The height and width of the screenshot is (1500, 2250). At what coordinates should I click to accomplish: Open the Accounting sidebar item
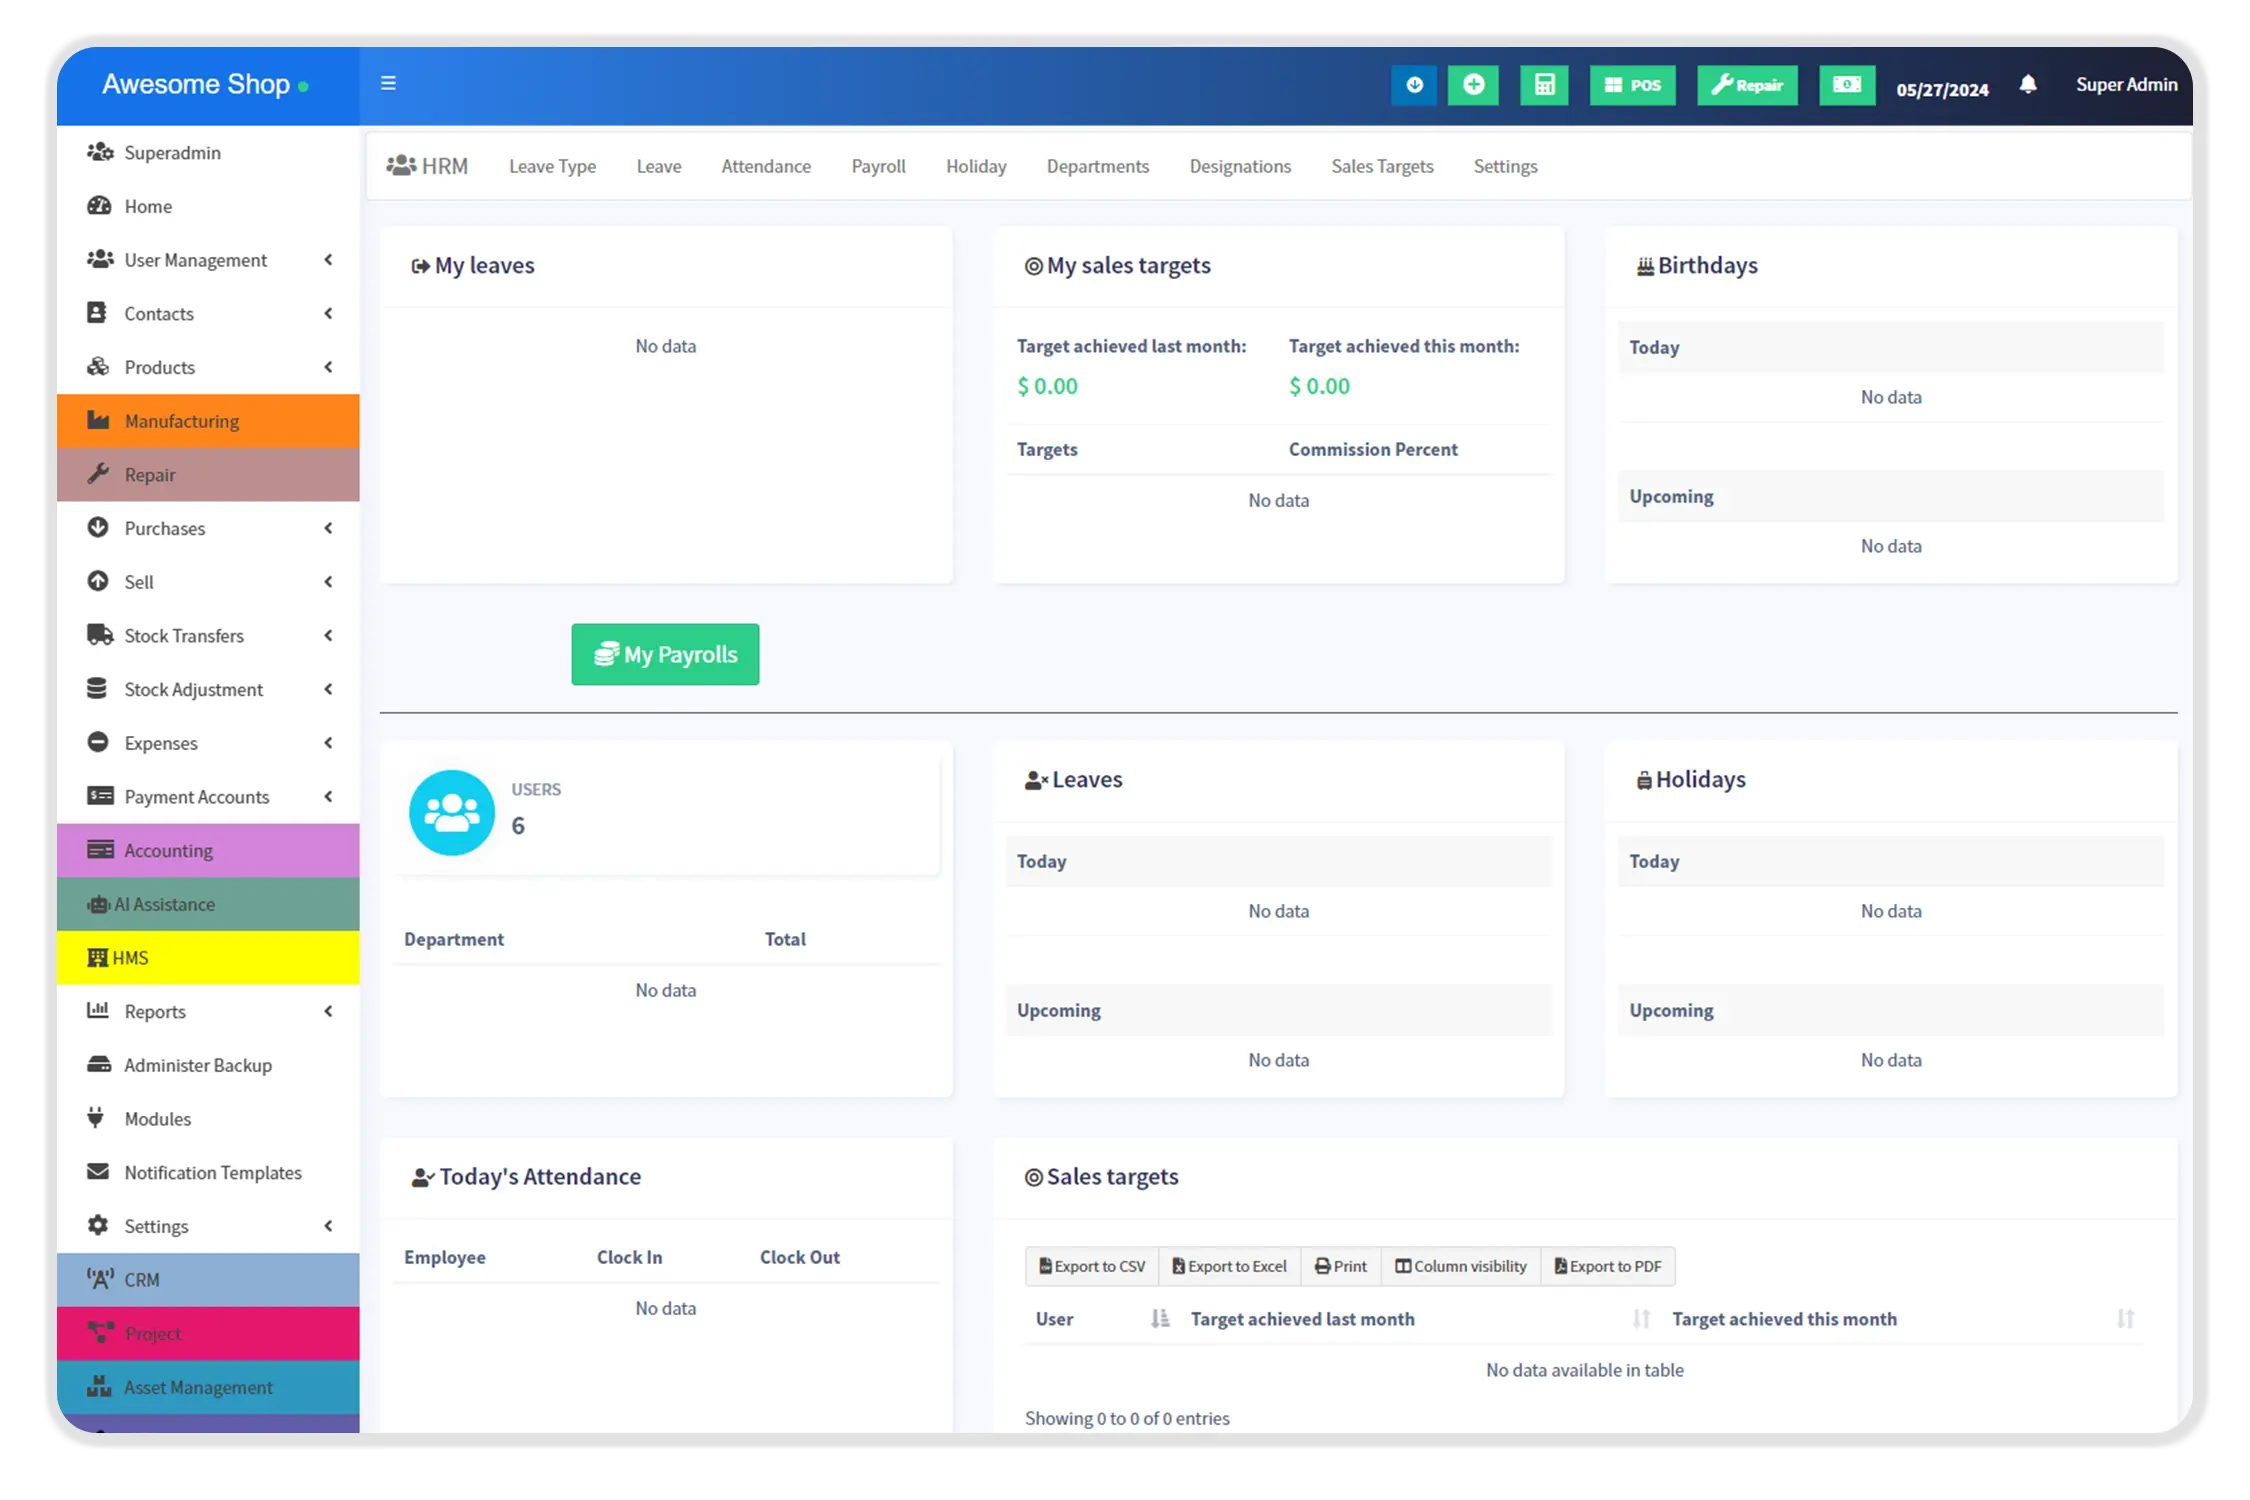point(208,851)
